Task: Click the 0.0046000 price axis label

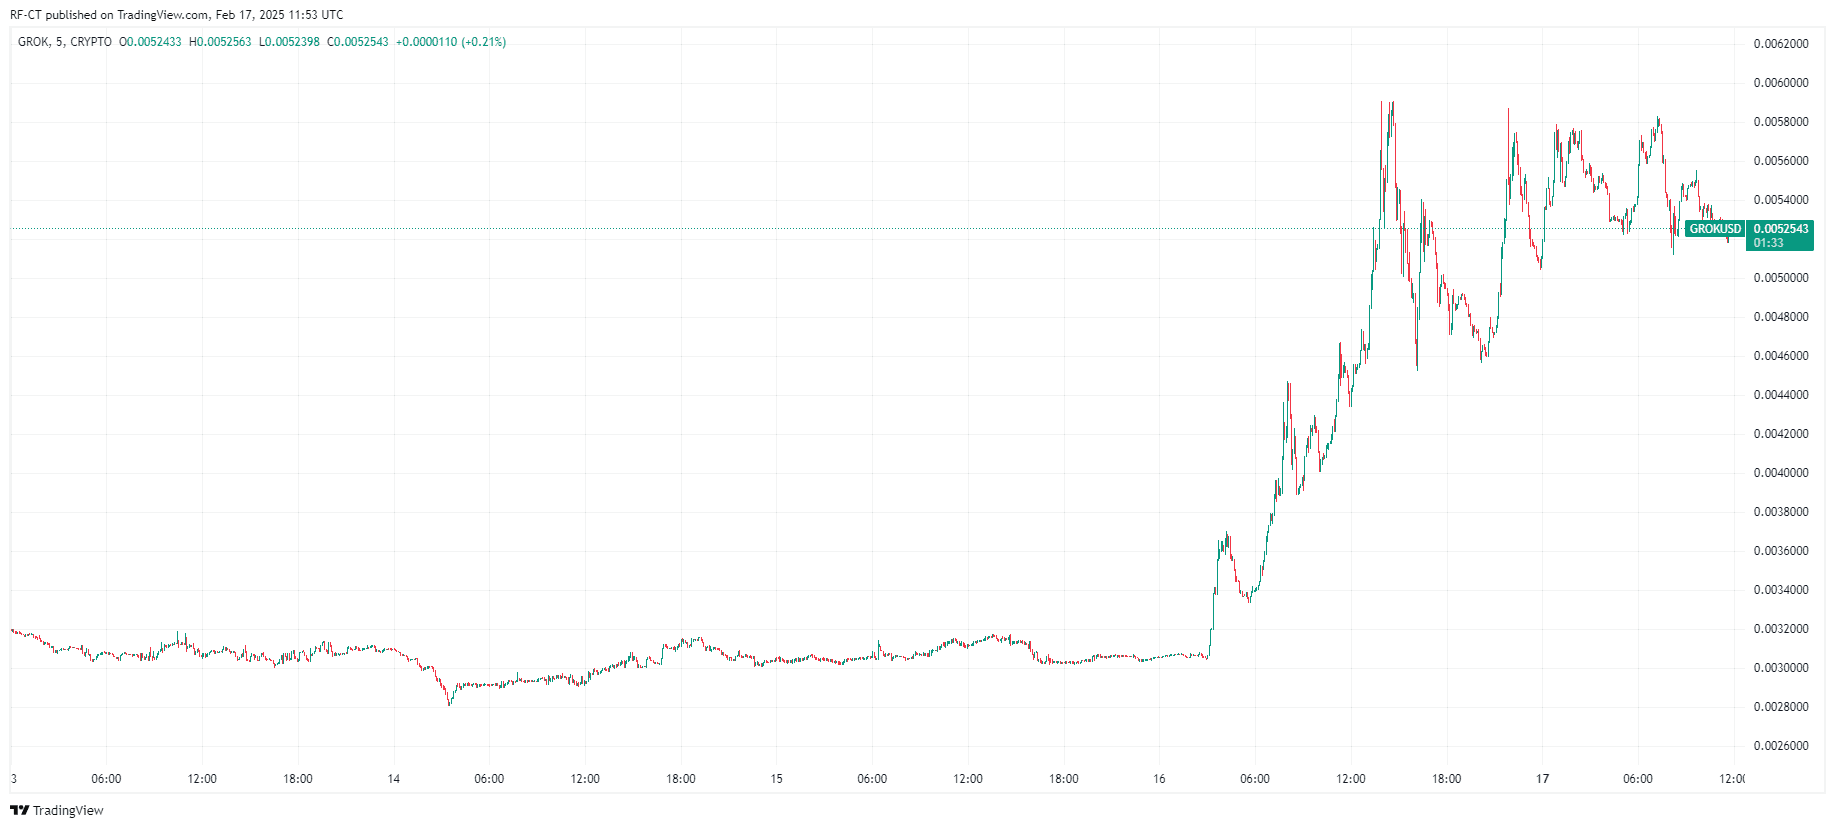Action: [1781, 356]
